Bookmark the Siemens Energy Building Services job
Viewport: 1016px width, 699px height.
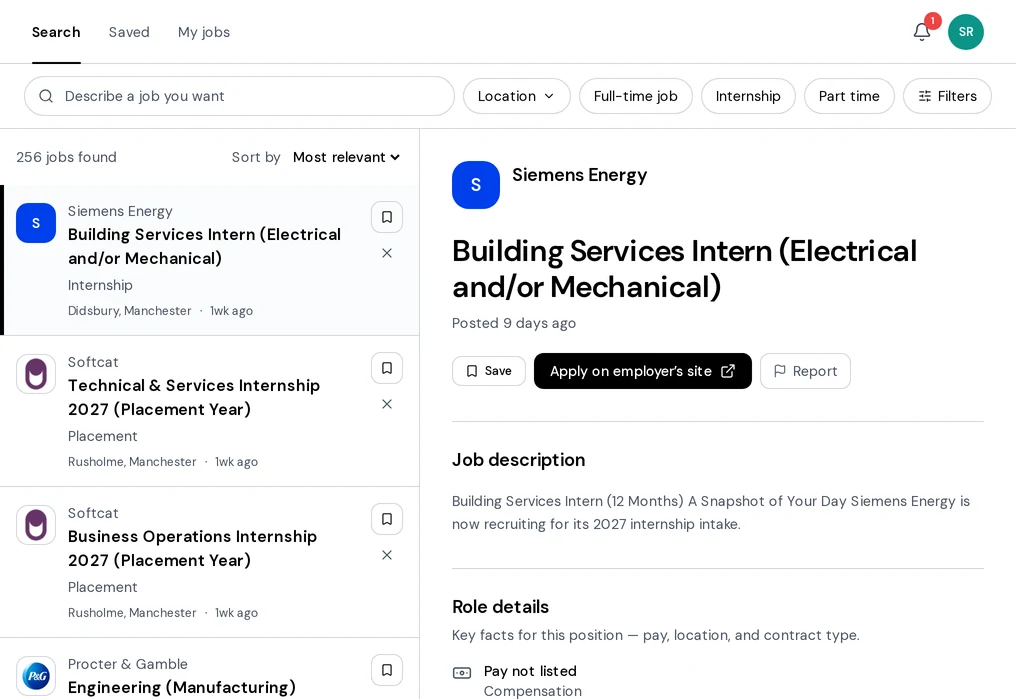pyautogui.click(x=387, y=217)
